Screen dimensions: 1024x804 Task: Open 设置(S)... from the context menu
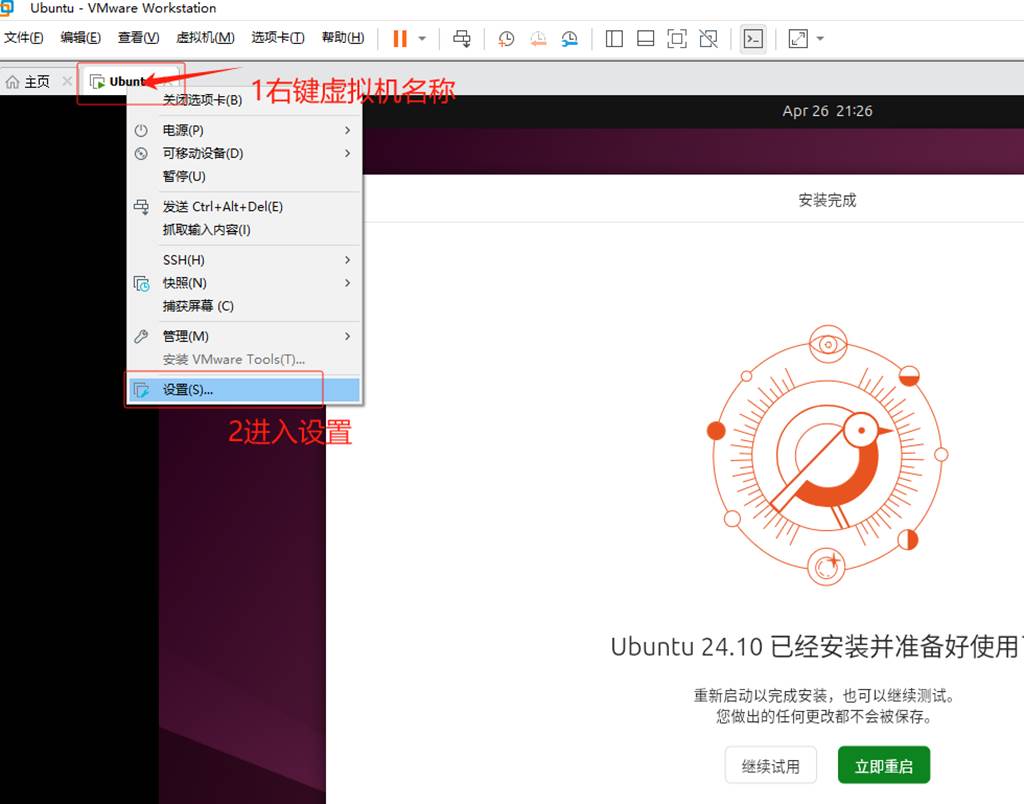pyautogui.click(x=244, y=390)
